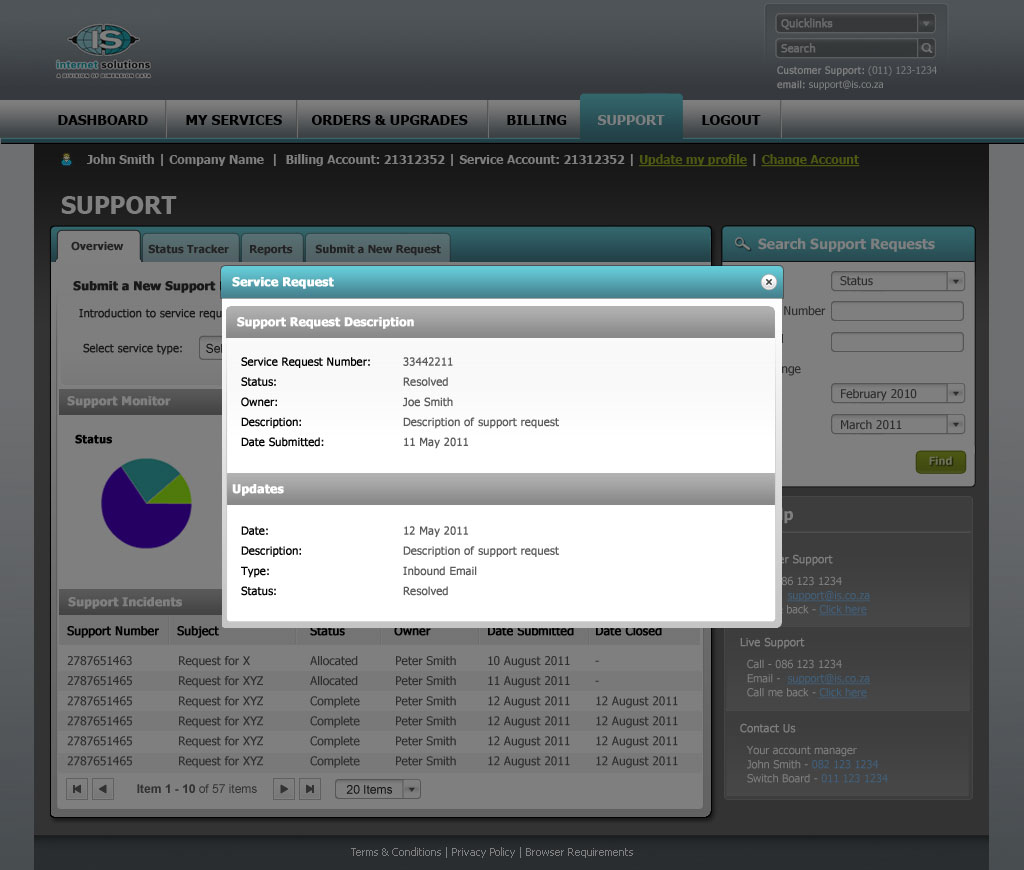
Task: Click magnifier icon in Search Support Requests header
Action: 741,244
